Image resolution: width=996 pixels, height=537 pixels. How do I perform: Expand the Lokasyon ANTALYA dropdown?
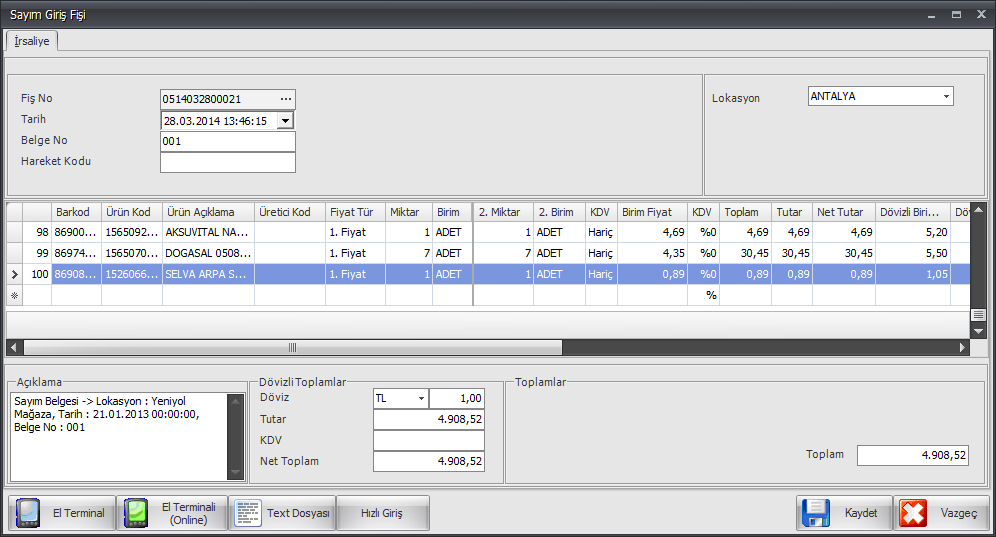pyautogui.click(x=945, y=97)
